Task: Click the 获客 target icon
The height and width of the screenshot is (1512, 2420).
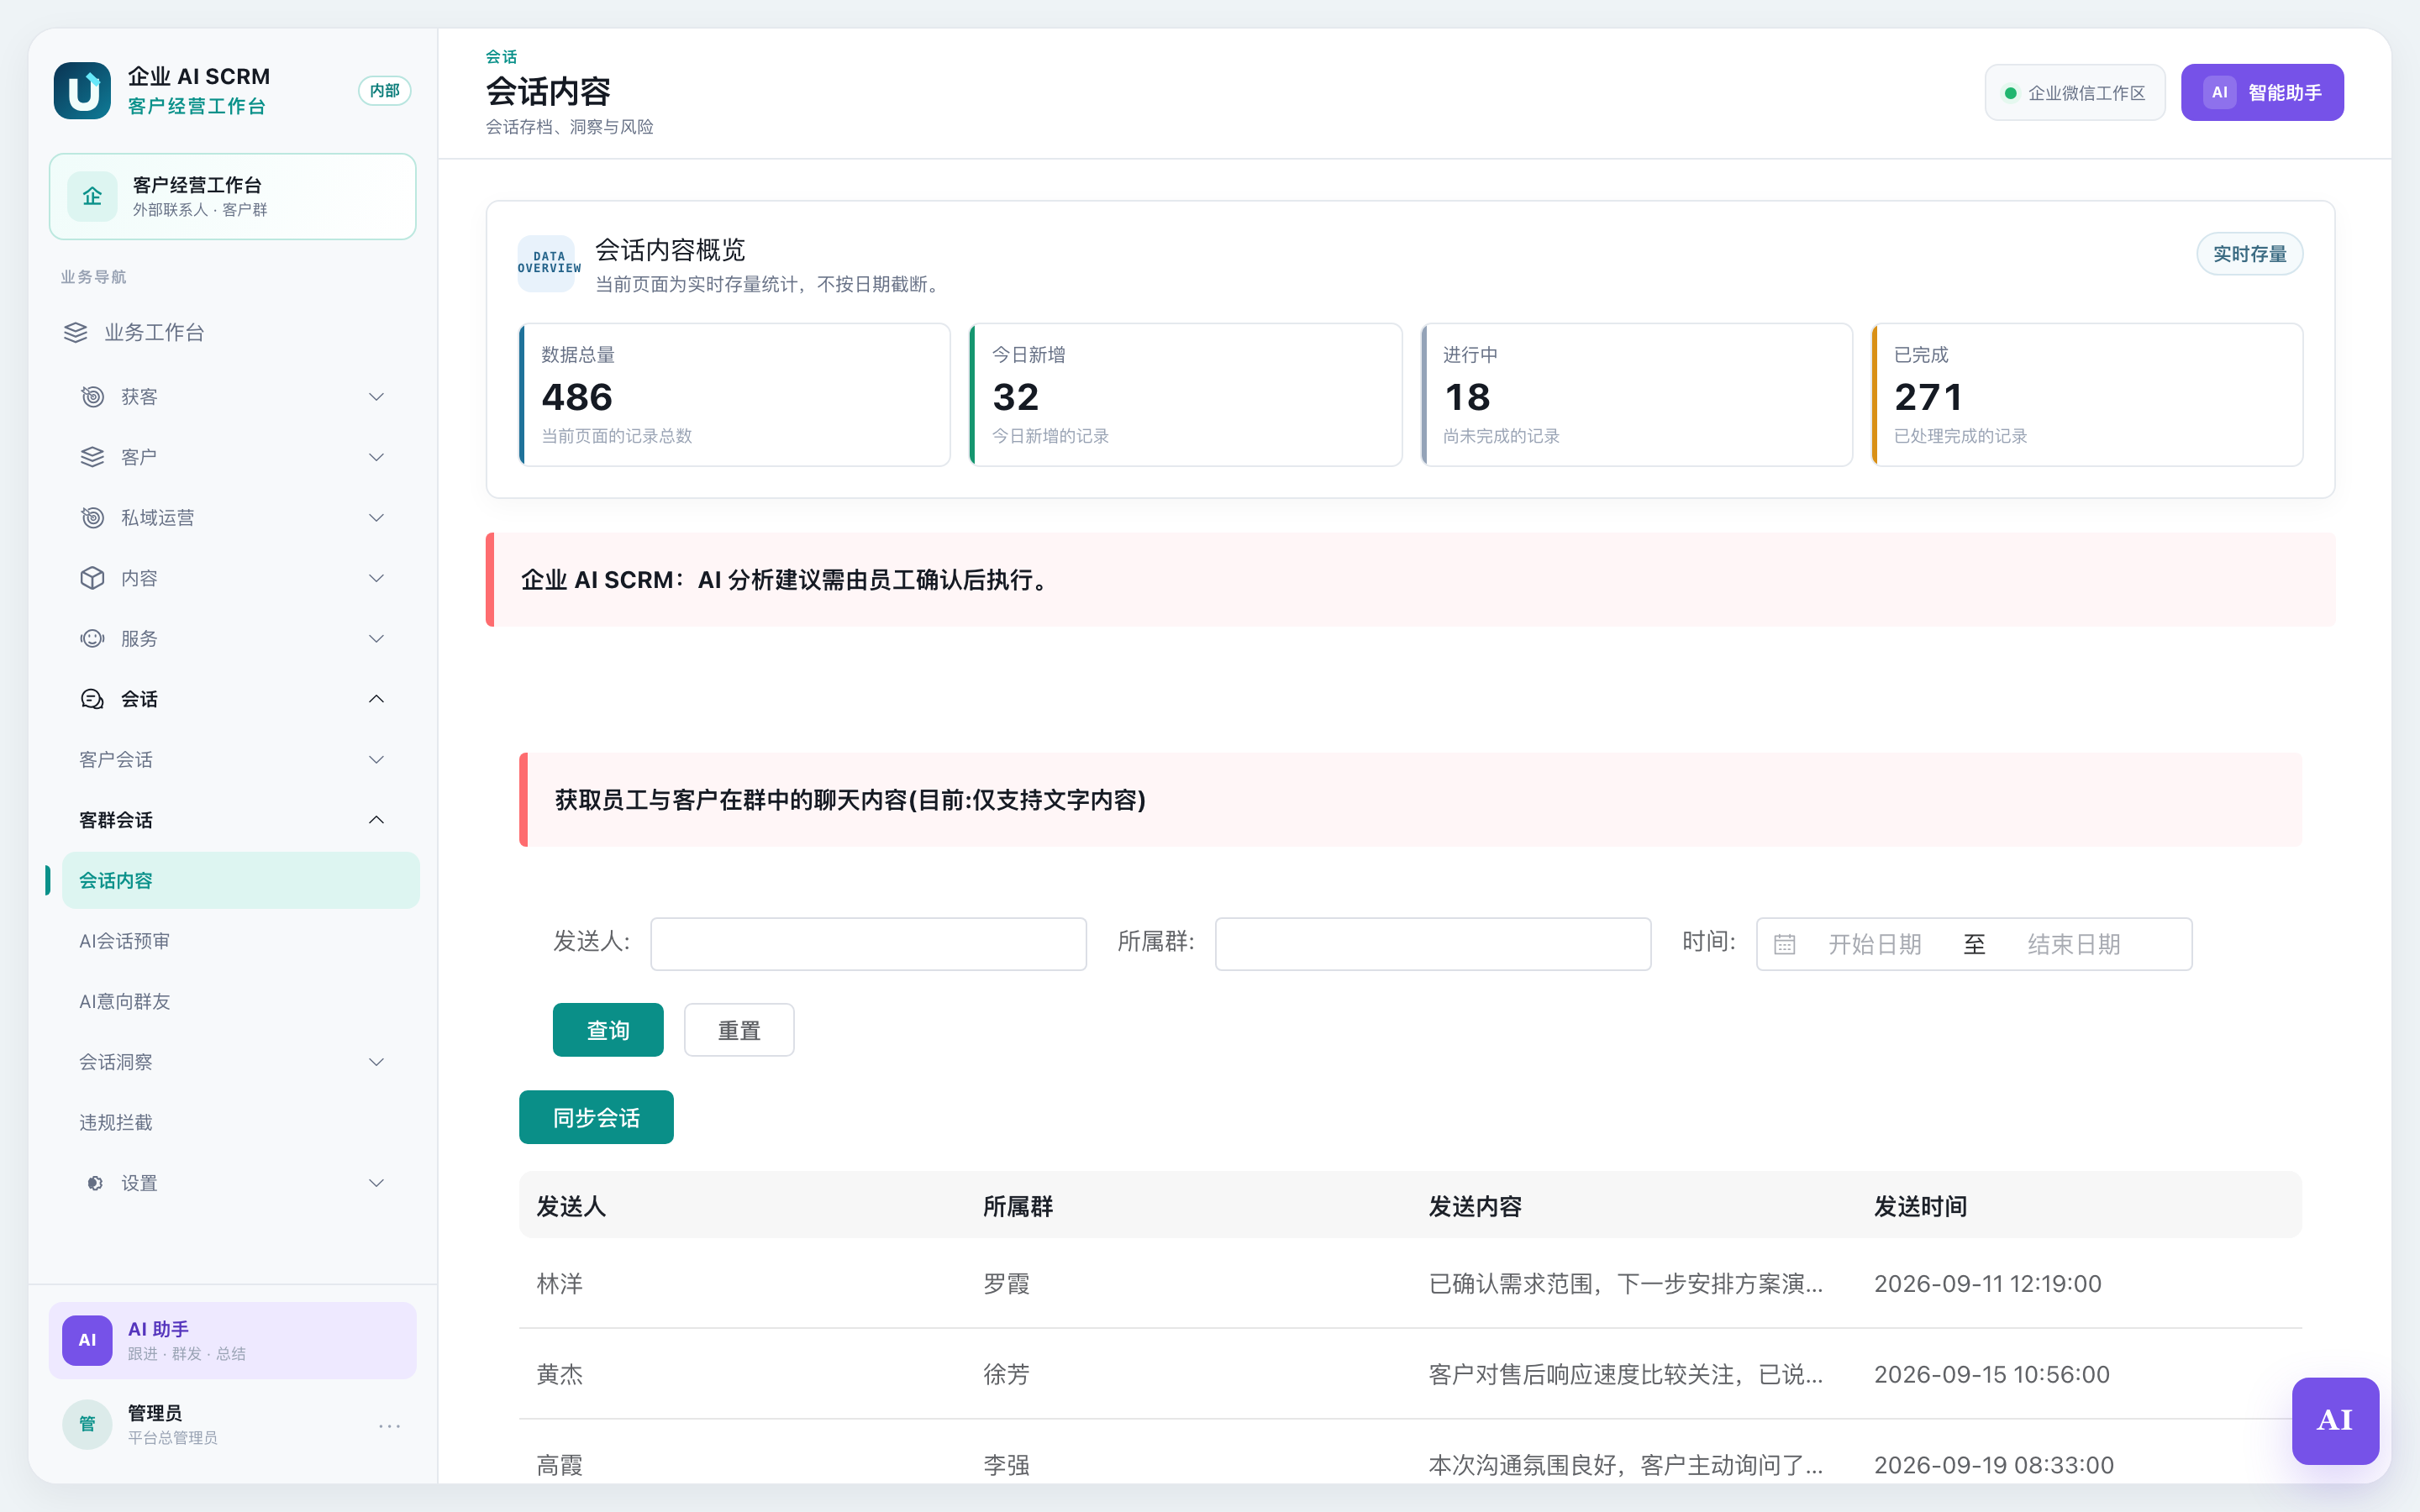Action: point(92,397)
